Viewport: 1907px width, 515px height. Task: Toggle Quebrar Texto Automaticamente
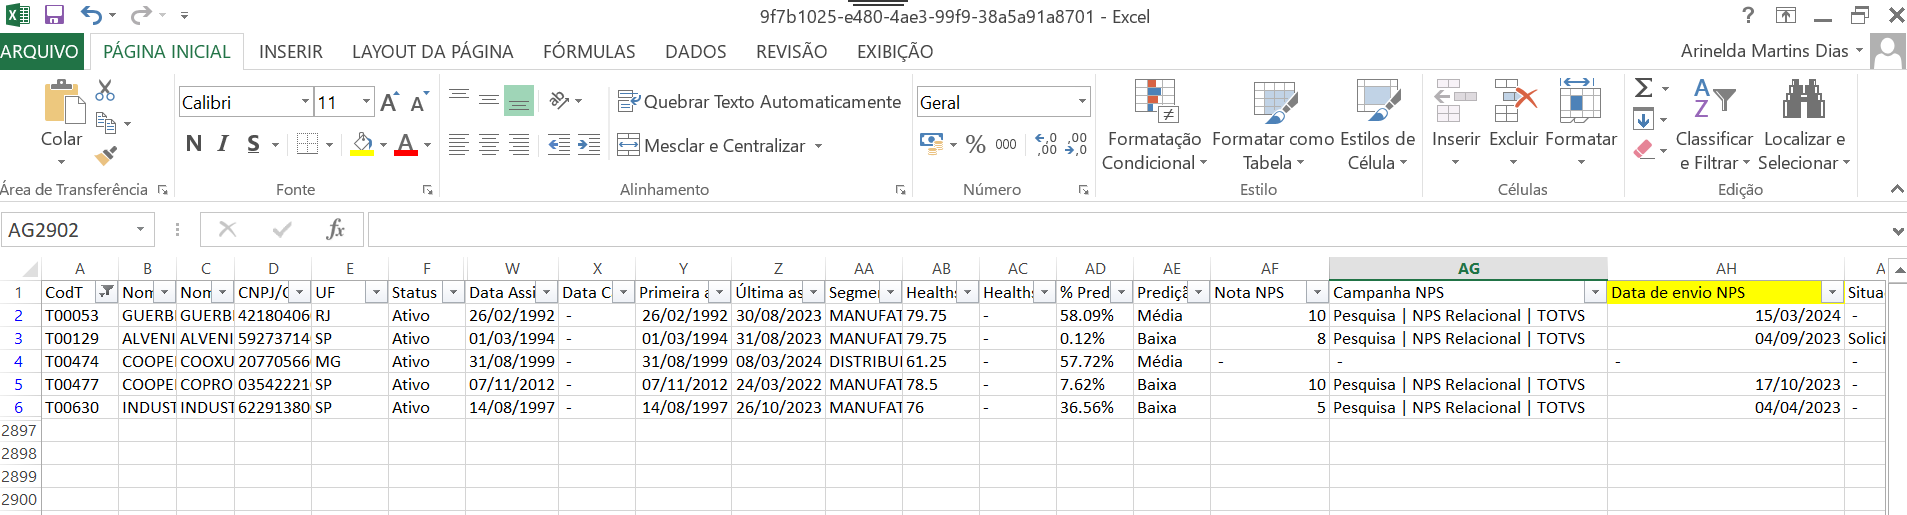(759, 102)
